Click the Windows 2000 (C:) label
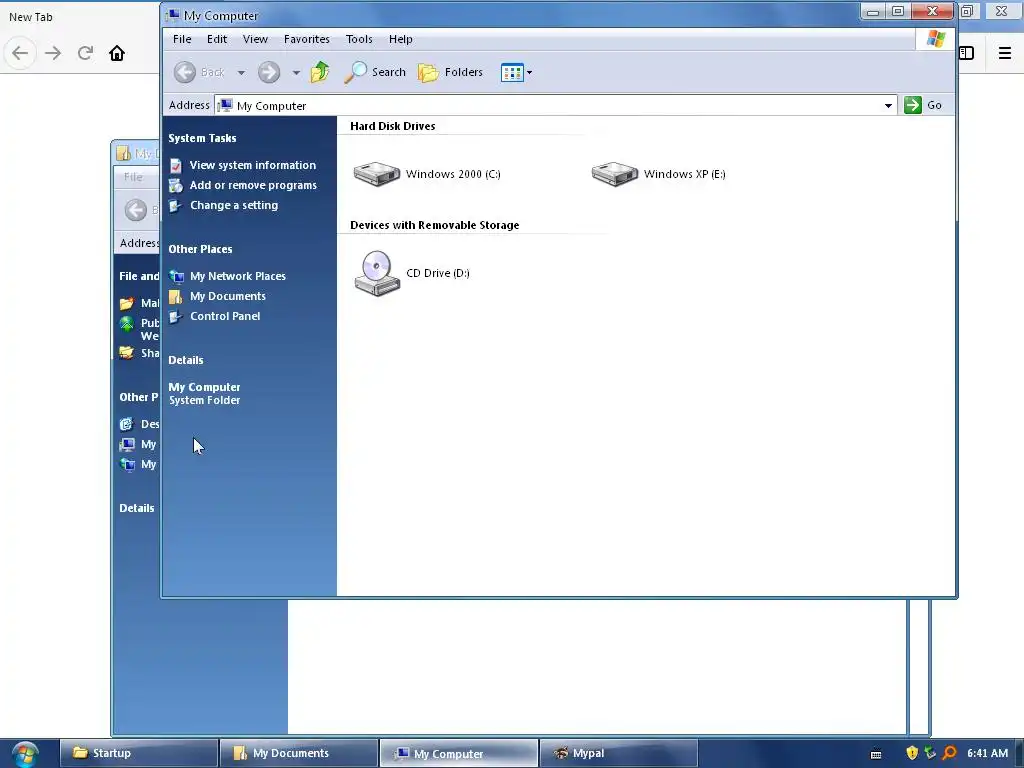This screenshot has width=1024, height=768. (453, 174)
